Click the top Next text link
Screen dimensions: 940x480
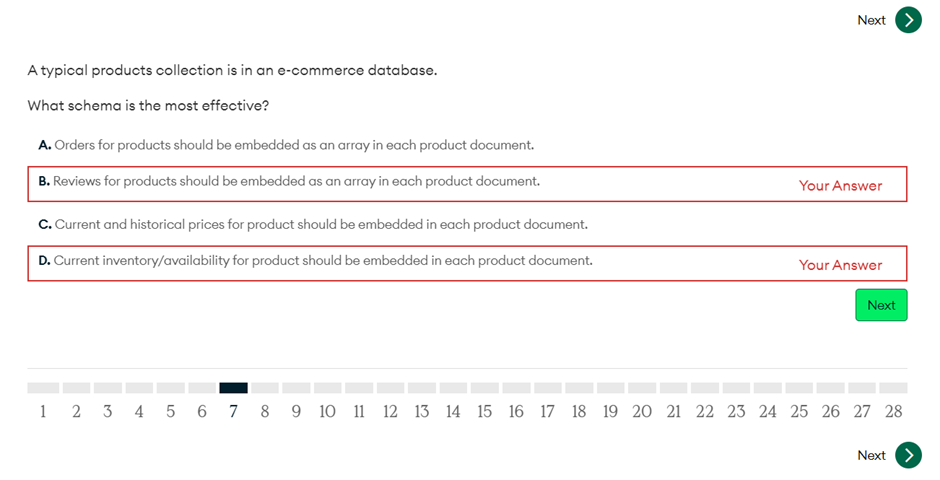coord(871,20)
